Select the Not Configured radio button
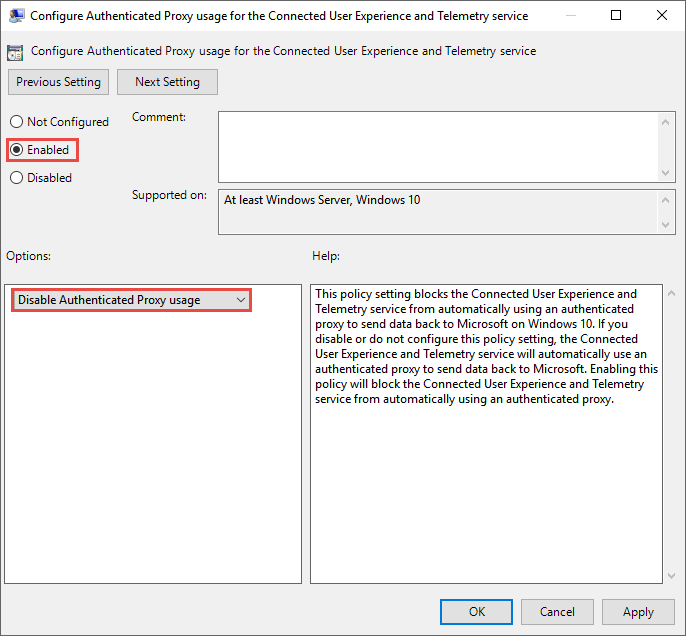The image size is (686, 636). [17, 122]
